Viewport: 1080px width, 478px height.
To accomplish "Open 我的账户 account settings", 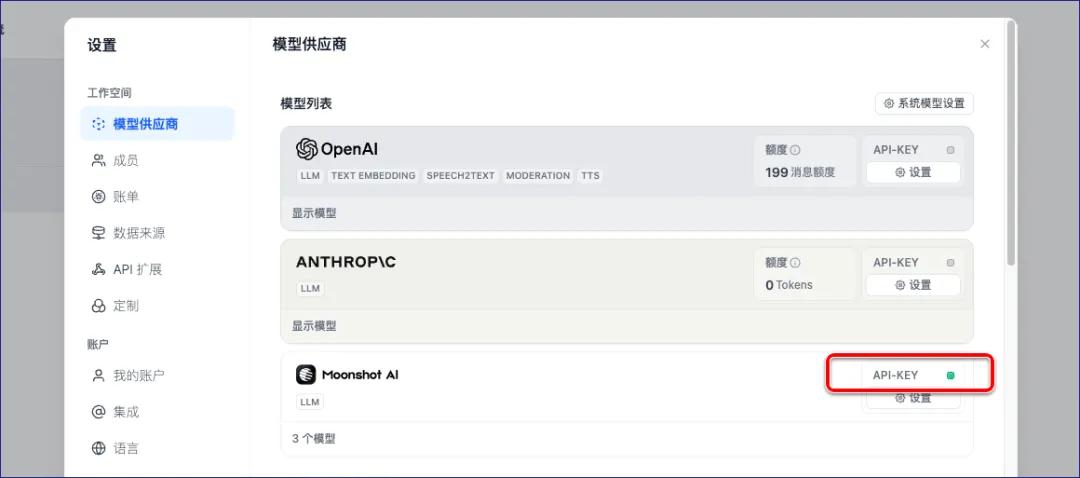I will 138,376.
